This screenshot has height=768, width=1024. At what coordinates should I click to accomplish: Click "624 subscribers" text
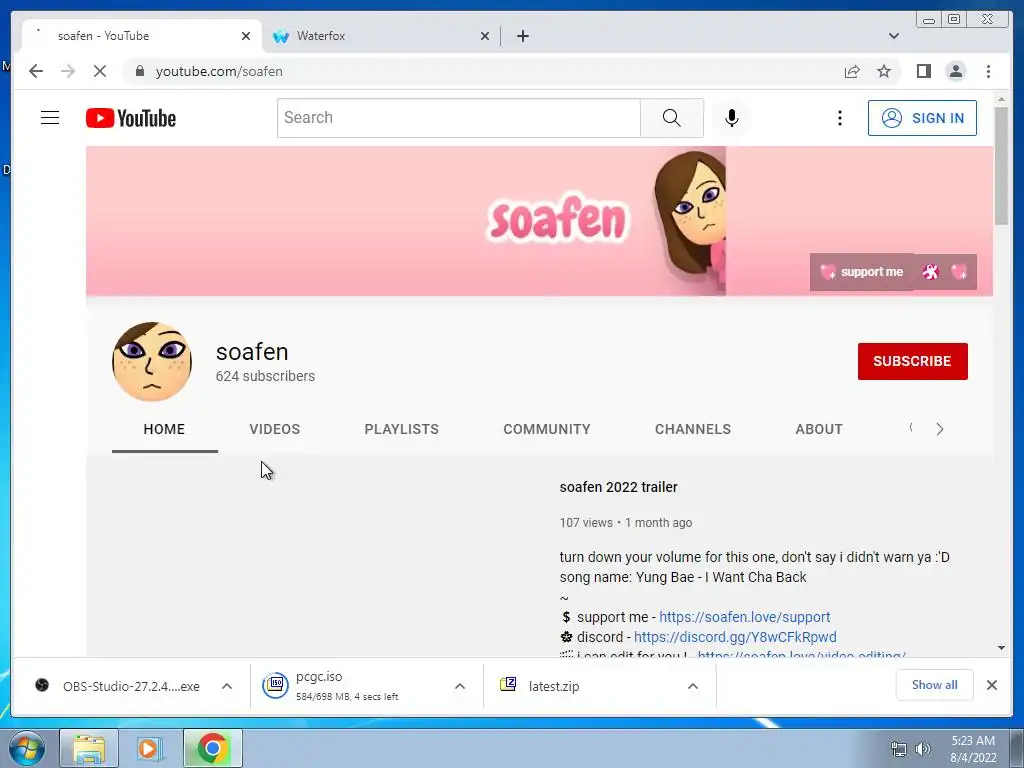pyautogui.click(x=265, y=376)
